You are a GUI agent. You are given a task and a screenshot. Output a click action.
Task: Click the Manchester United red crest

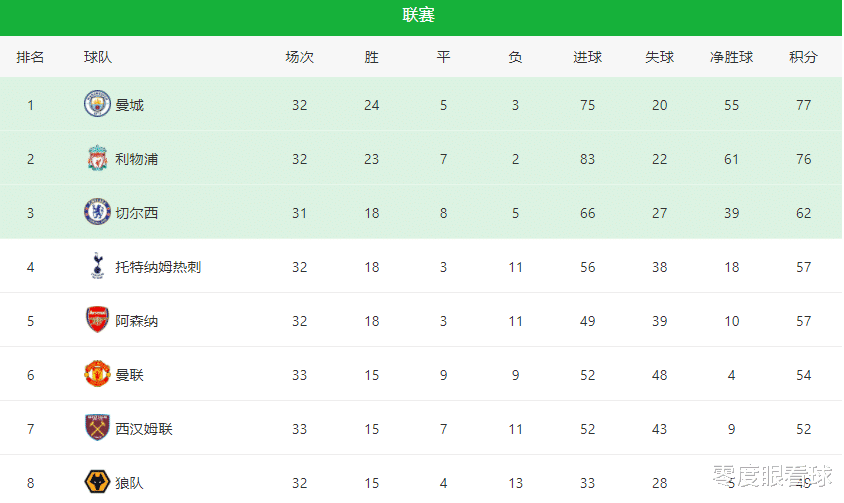97,374
